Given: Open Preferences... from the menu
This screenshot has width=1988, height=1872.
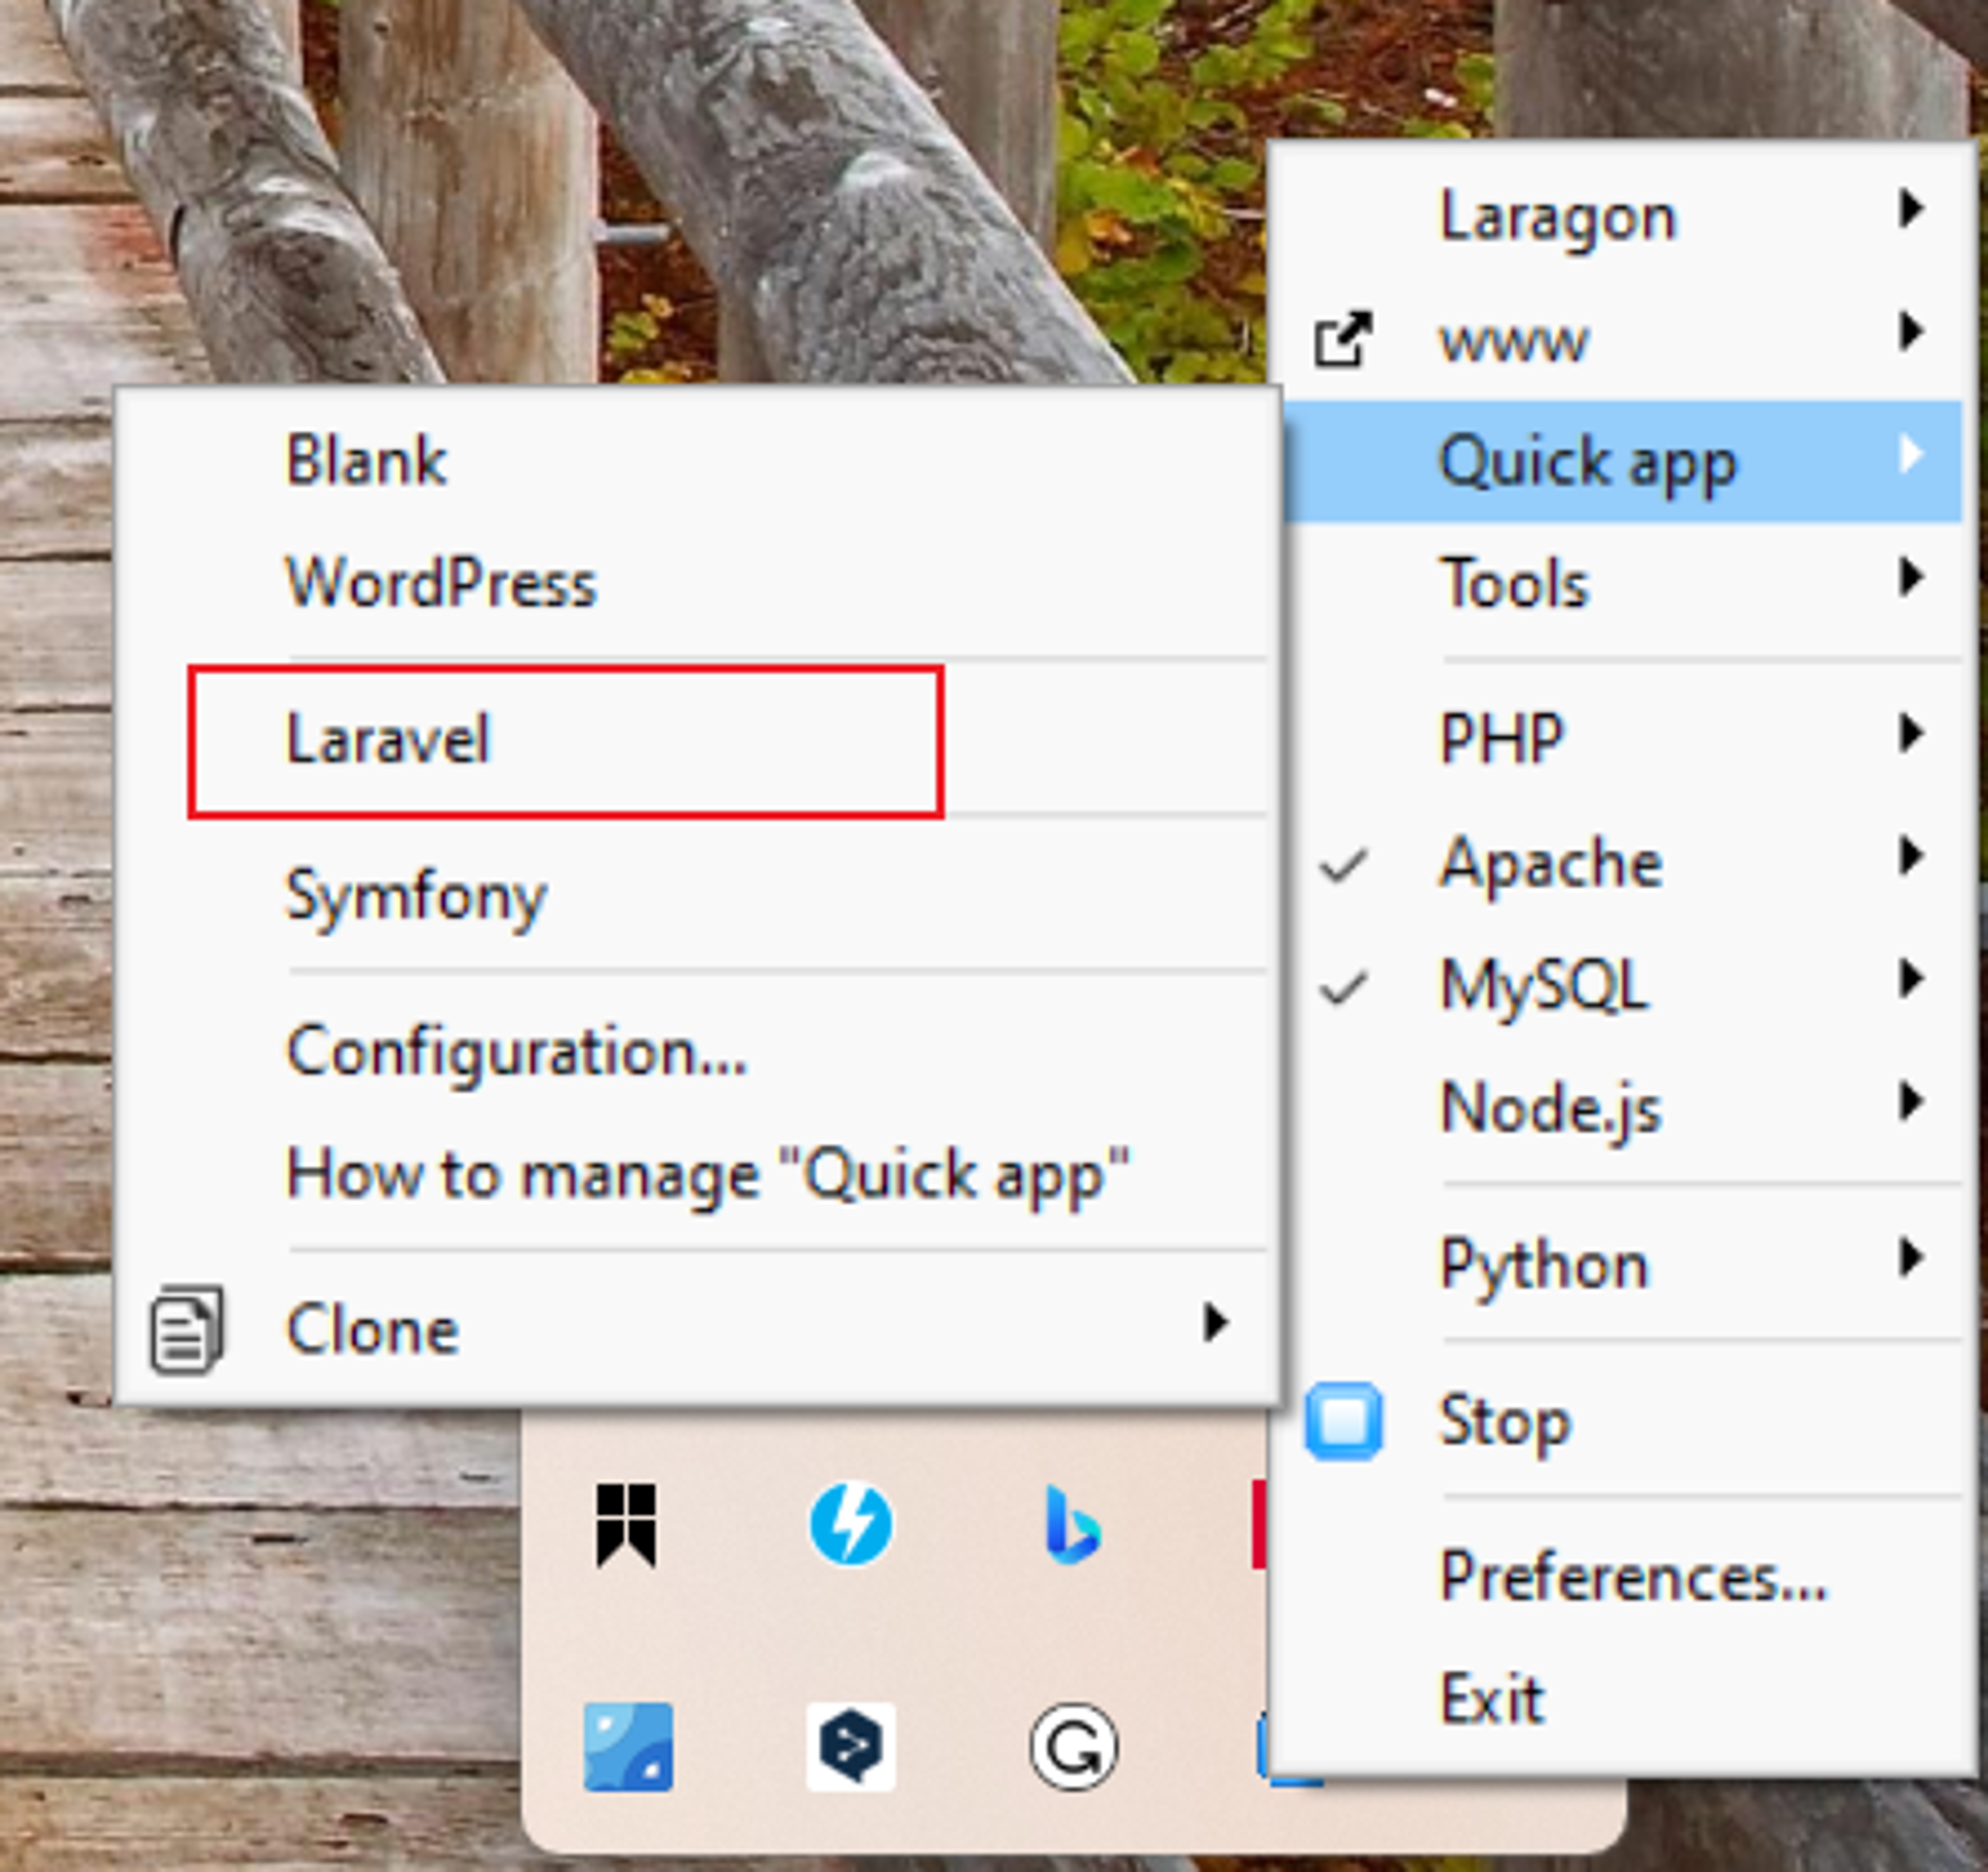Looking at the screenshot, I should click(x=1622, y=1577).
